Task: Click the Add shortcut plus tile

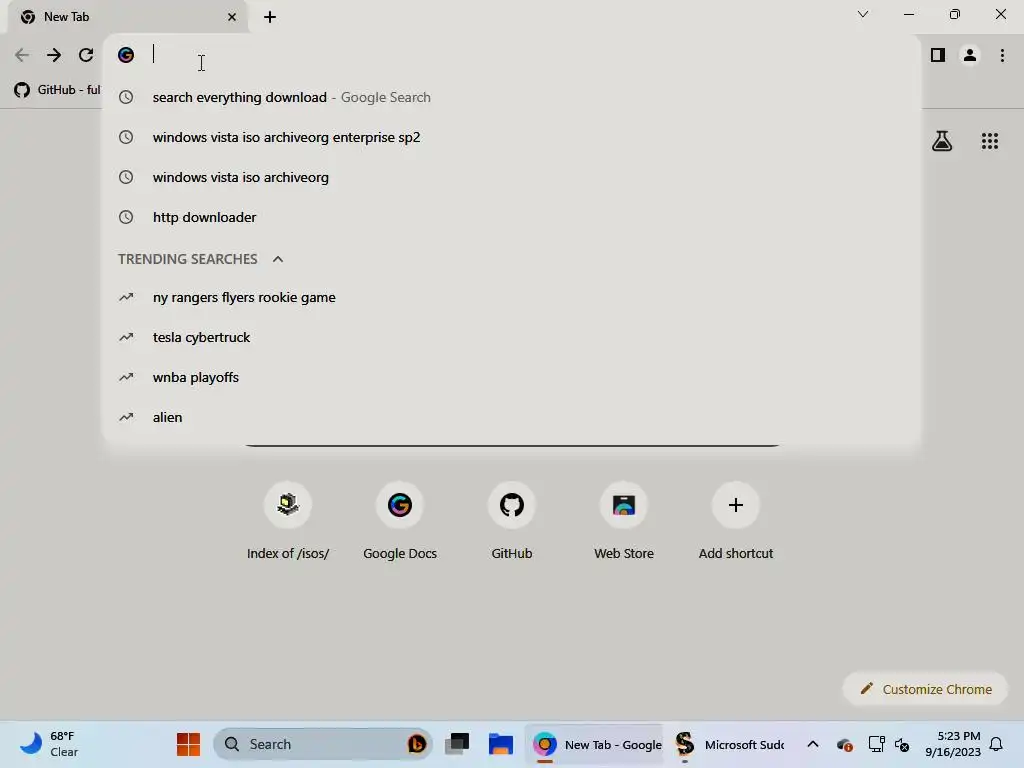Action: pyautogui.click(x=736, y=521)
